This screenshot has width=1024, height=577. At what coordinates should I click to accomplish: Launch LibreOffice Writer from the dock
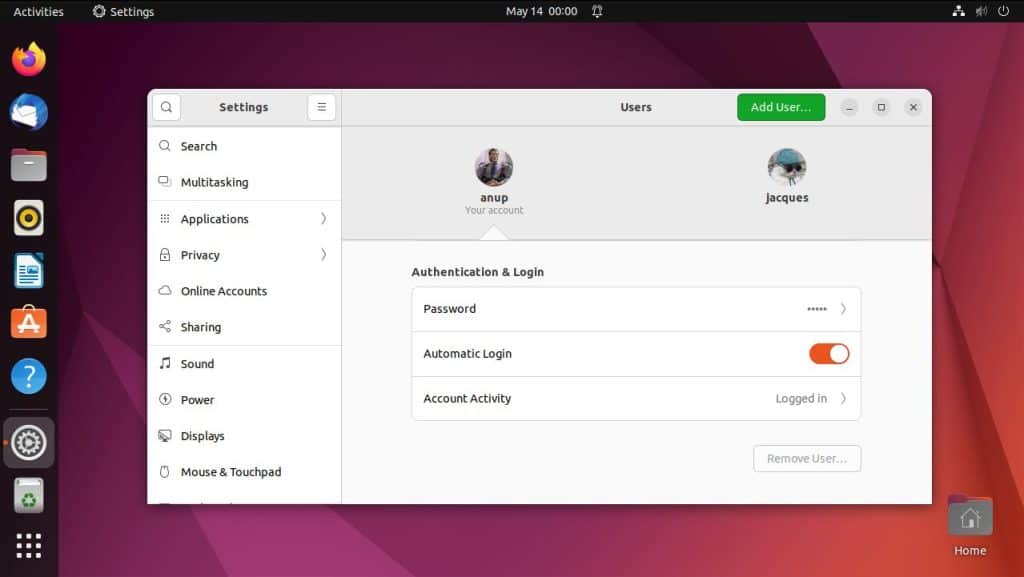[x=27, y=270]
